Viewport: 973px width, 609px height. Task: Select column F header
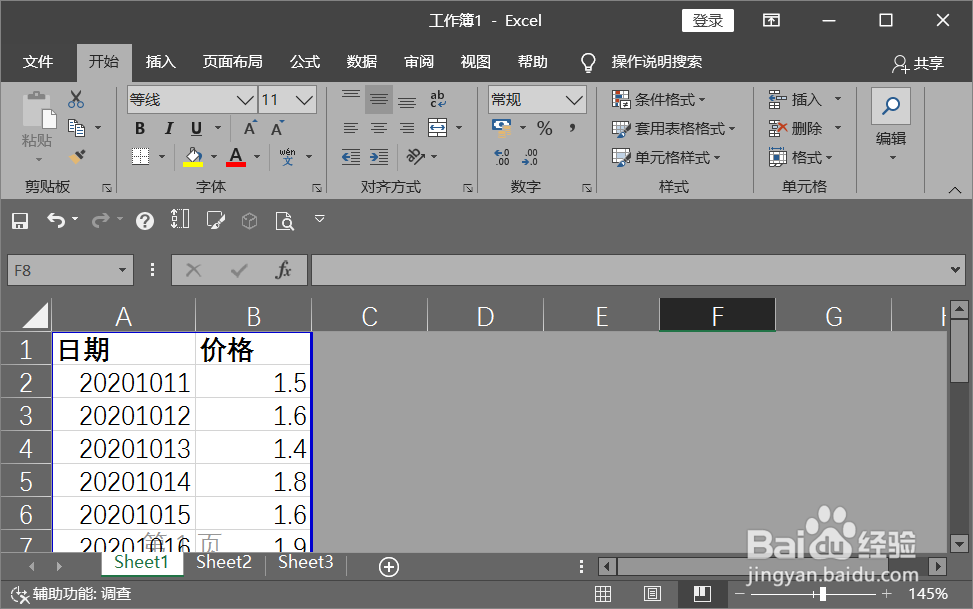click(717, 315)
